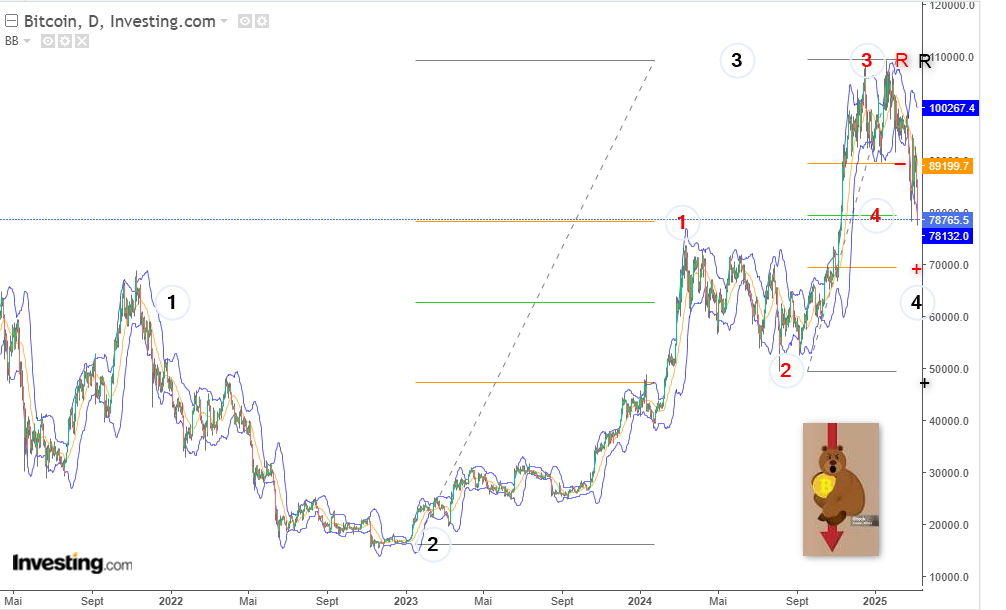
Task: Open Bitcoin series settings gear
Action: click(x=262, y=21)
